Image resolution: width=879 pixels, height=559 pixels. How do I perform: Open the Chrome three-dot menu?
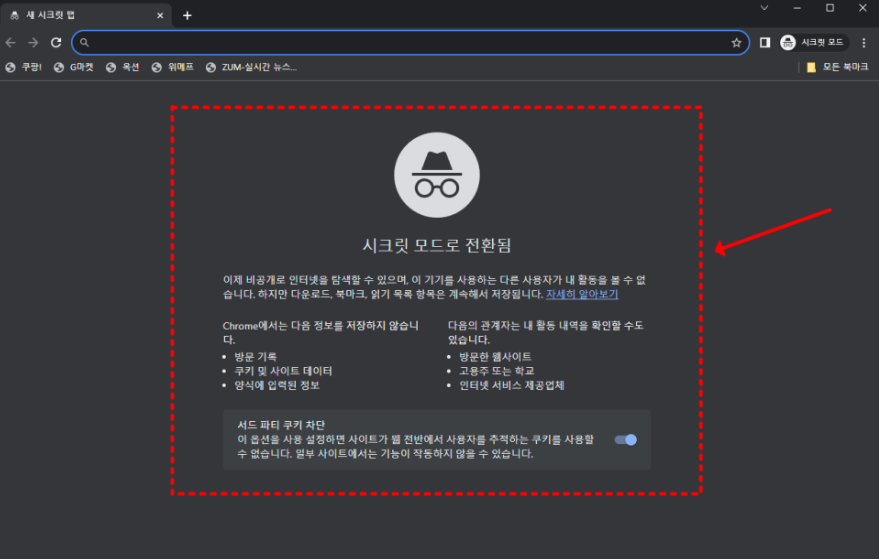tap(864, 43)
